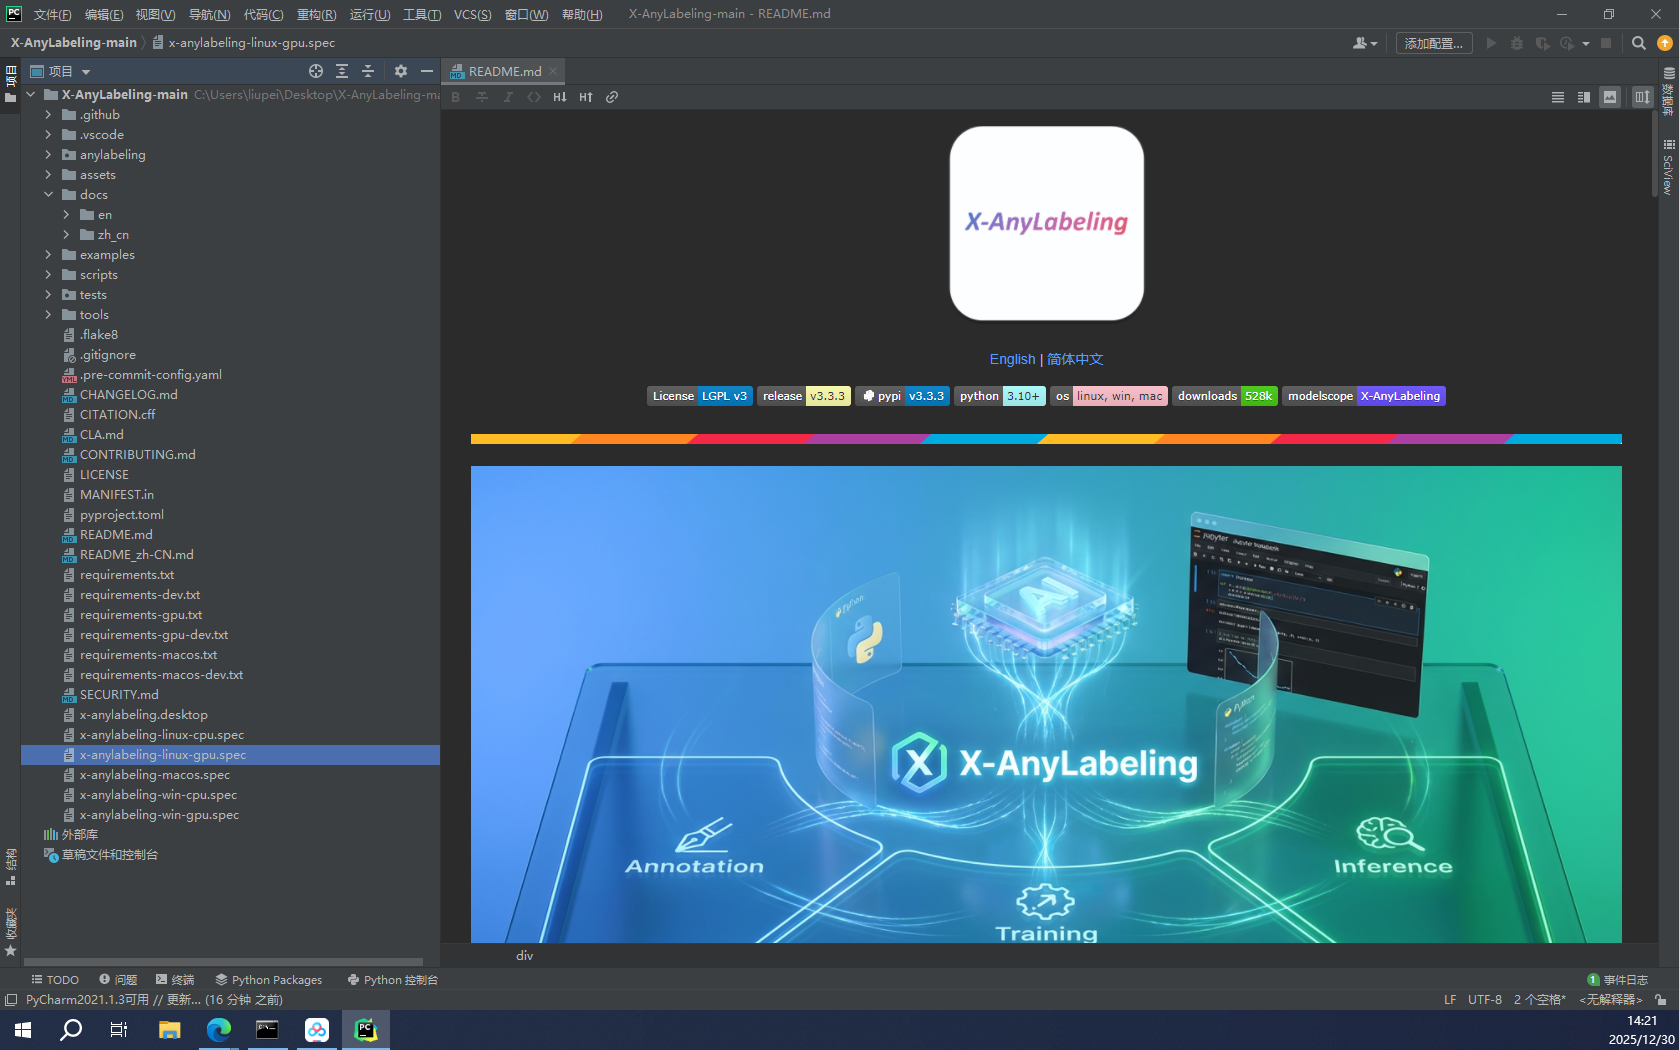The height and width of the screenshot is (1050, 1679).
Task: Click the project tree horizontal scrollbar
Action: 223,962
